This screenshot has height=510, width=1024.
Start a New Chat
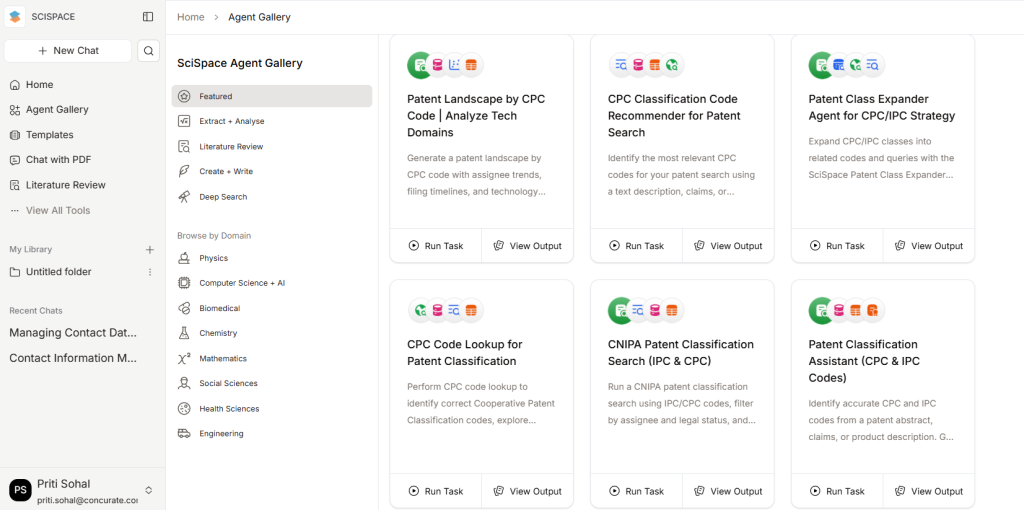coord(68,50)
